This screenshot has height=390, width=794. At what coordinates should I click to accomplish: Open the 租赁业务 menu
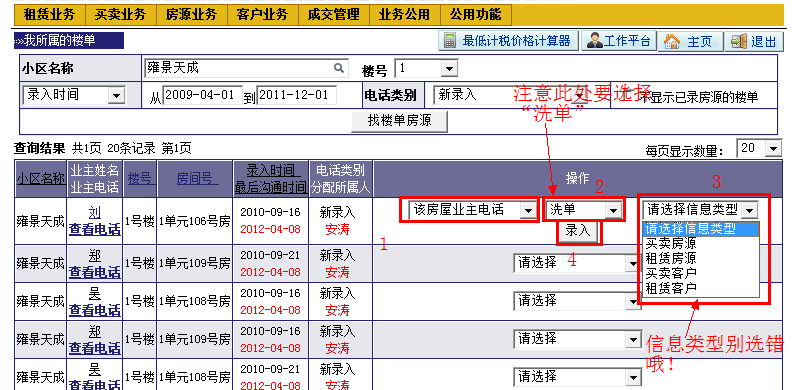point(50,15)
